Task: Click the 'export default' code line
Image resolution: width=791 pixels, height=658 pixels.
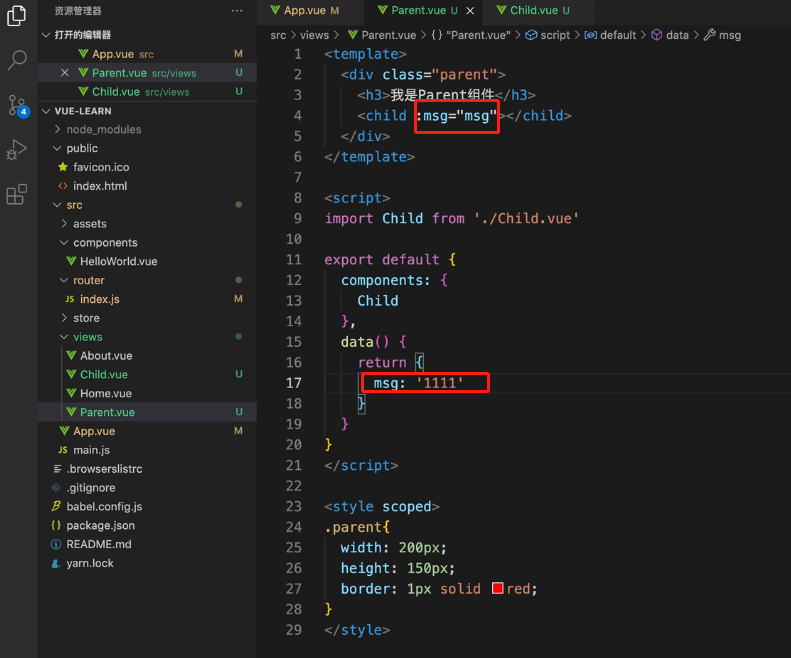Action: [x=390, y=259]
